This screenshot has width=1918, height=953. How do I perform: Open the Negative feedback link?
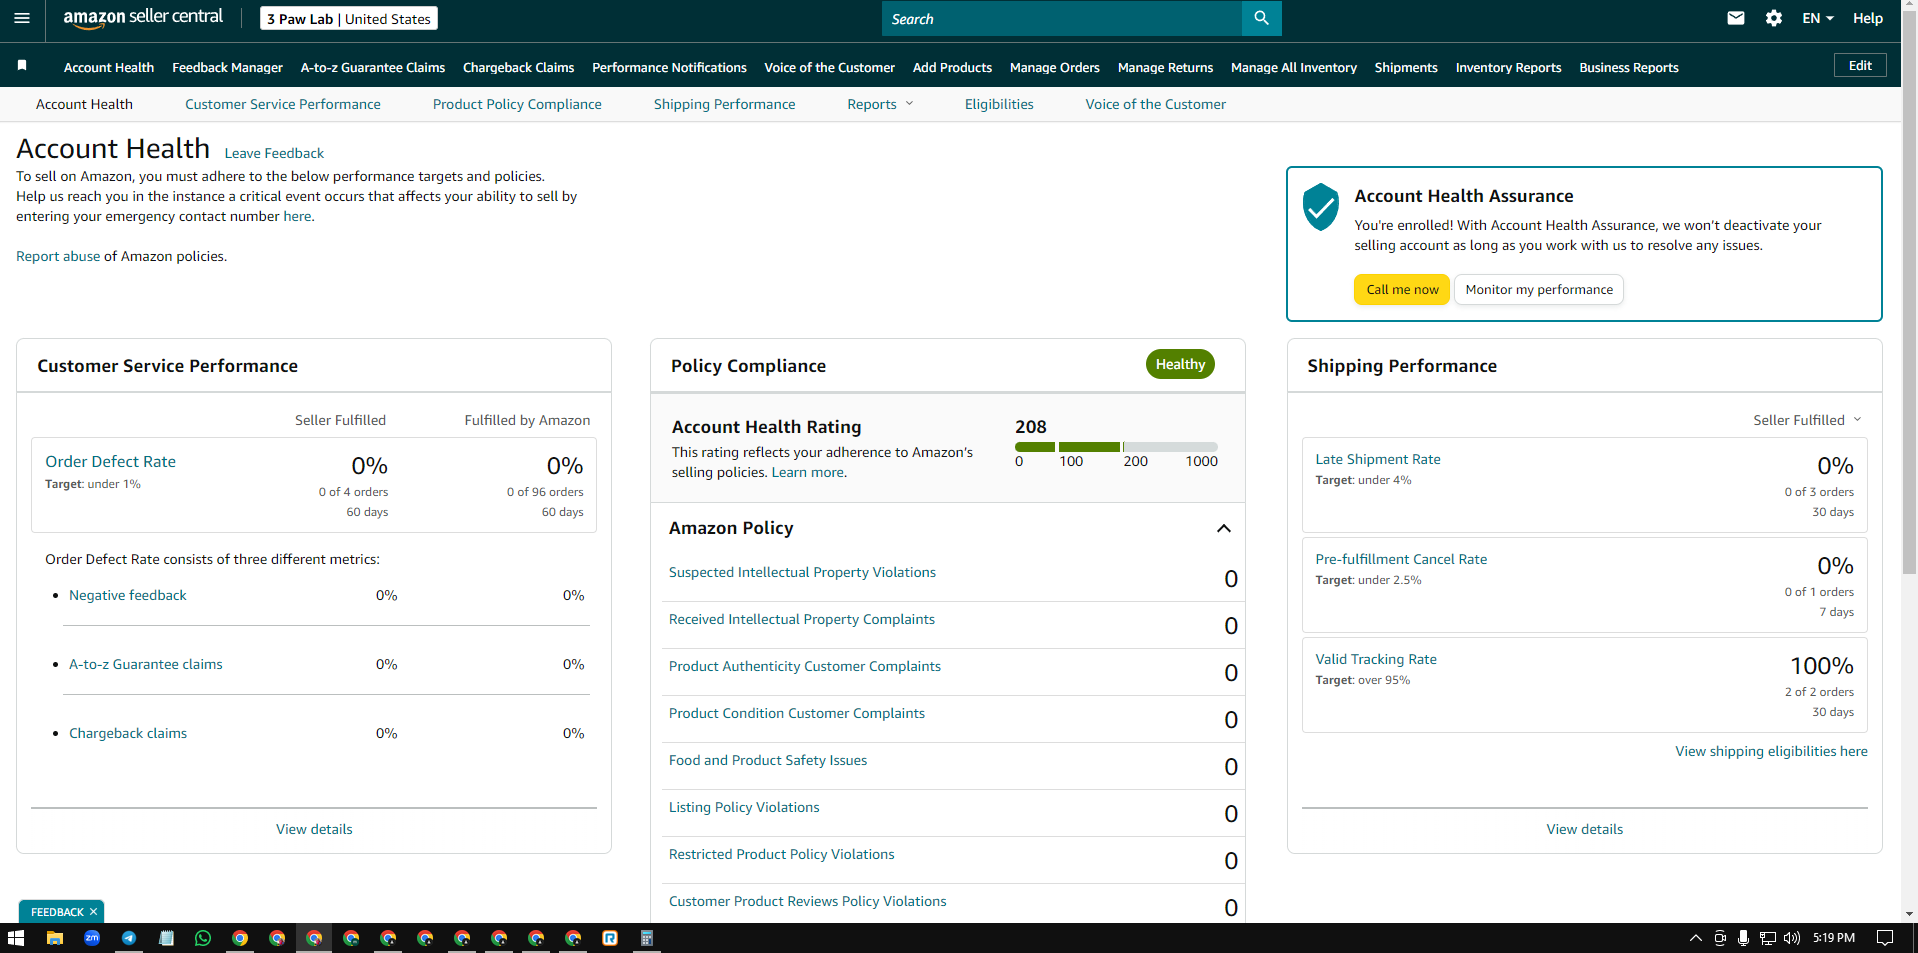(128, 595)
